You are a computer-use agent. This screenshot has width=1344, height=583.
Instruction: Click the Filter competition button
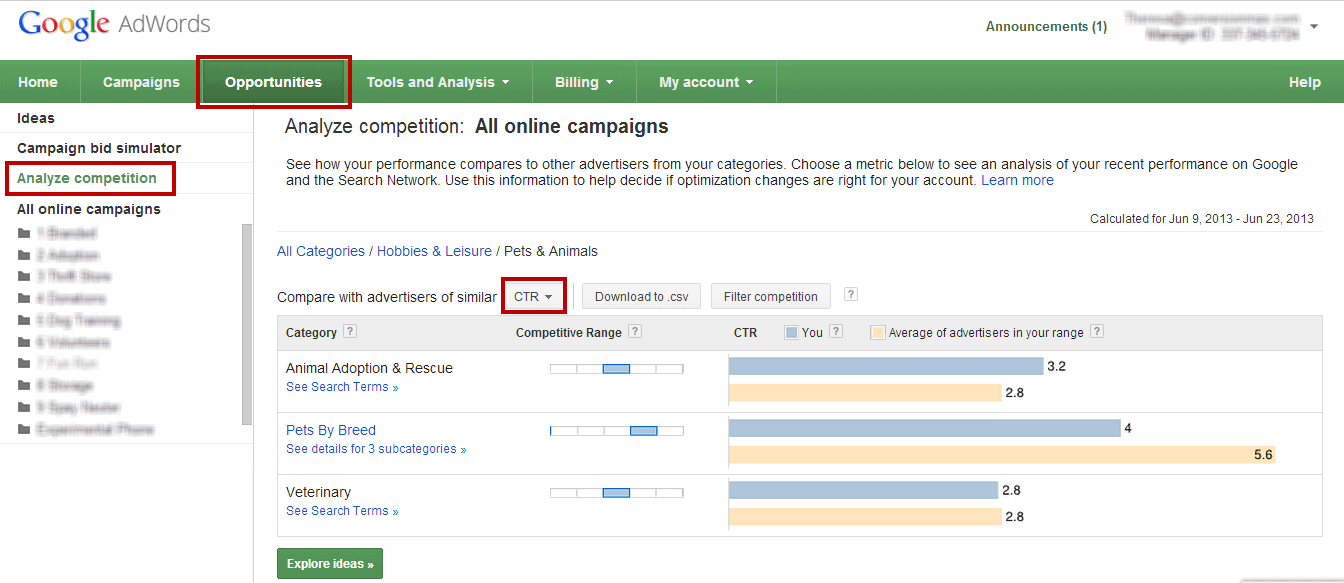pos(771,296)
